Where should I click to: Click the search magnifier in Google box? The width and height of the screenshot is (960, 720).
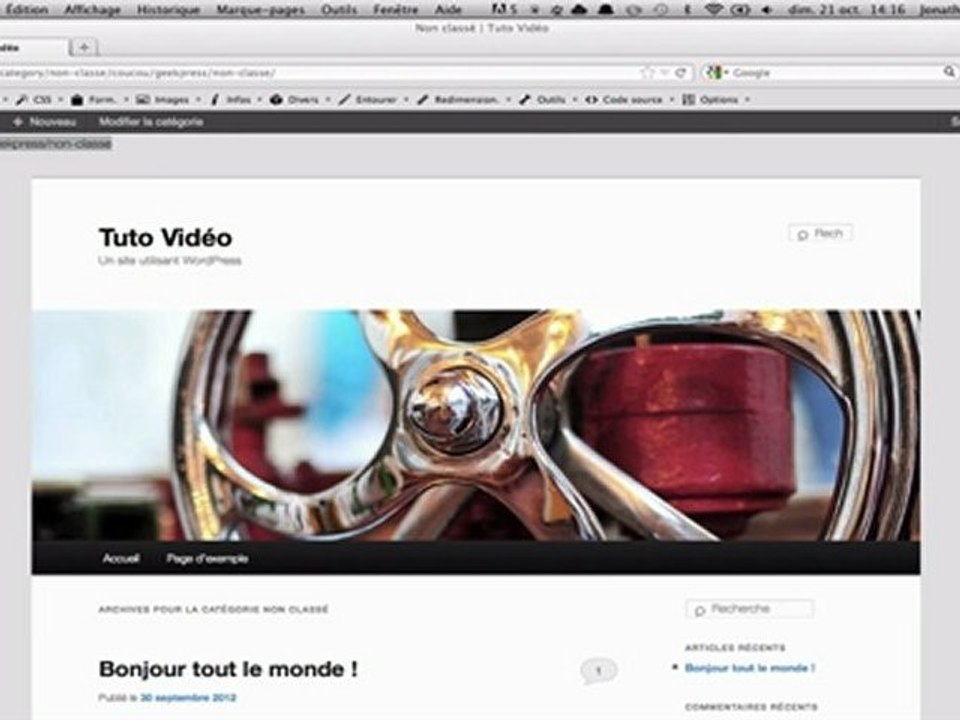(x=949, y=72)
